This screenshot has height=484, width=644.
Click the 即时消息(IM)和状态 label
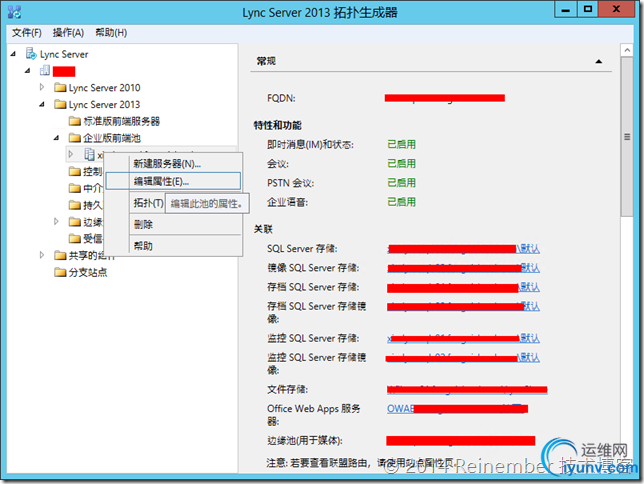[310, 145]
